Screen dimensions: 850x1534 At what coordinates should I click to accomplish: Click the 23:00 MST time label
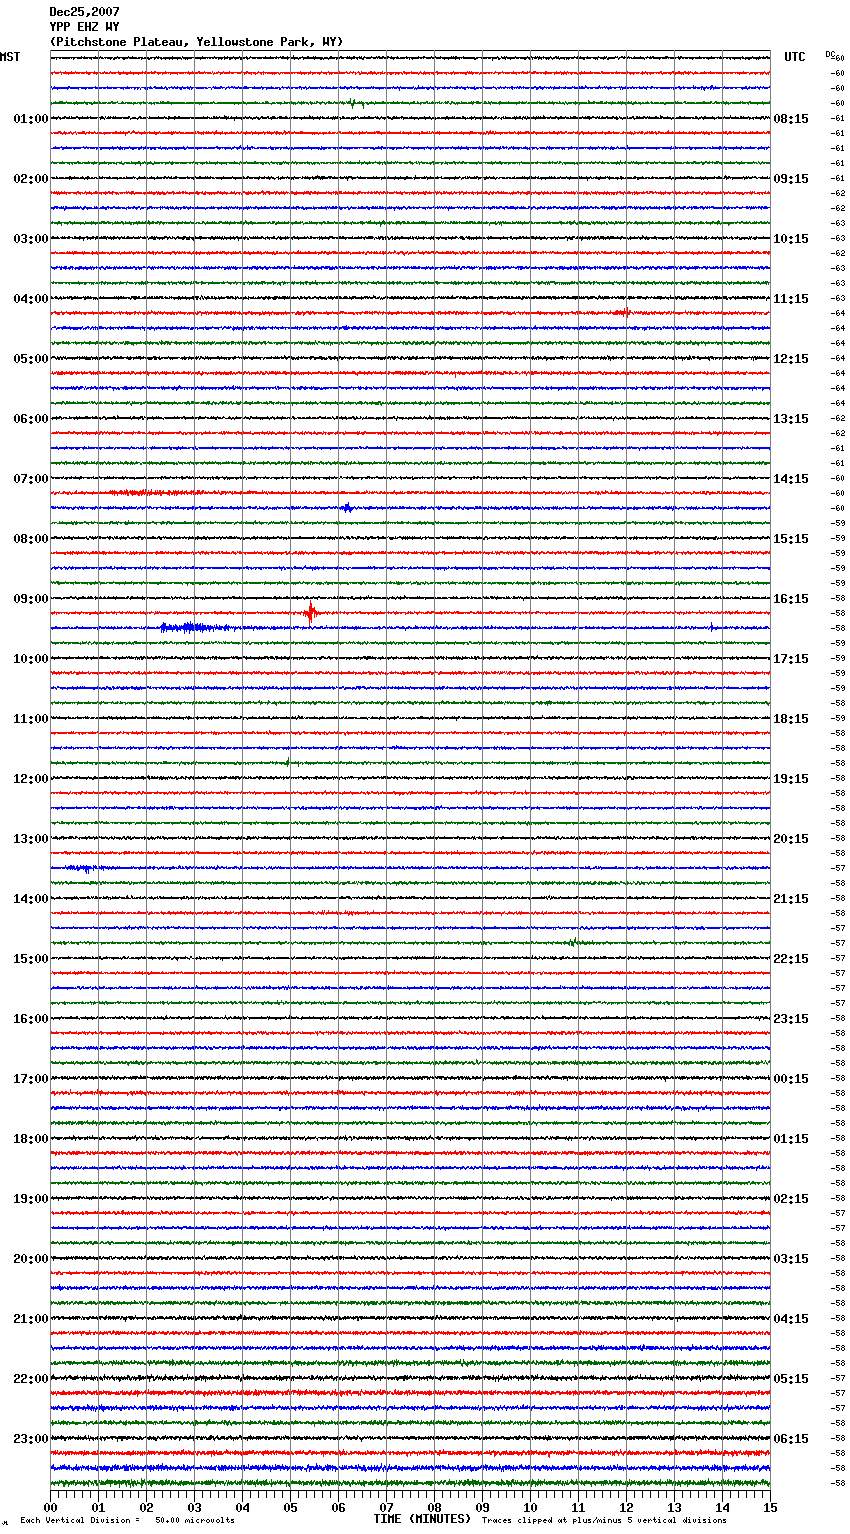tap(31, 1439)
